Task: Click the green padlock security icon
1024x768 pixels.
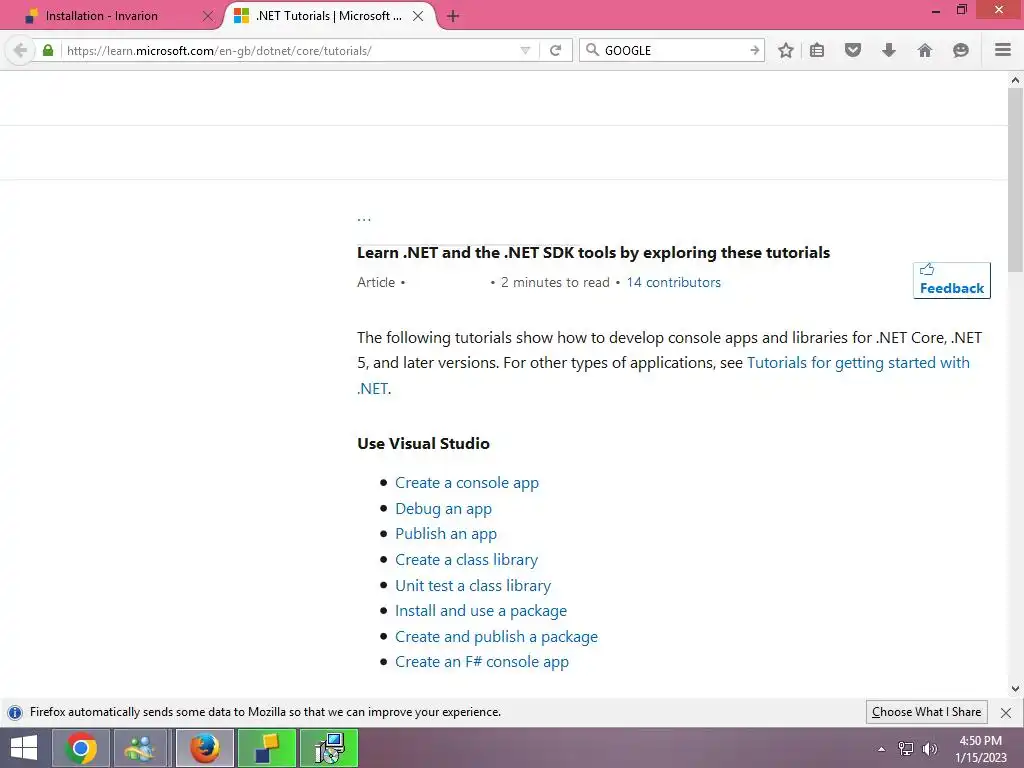Action: pos(48,50)
